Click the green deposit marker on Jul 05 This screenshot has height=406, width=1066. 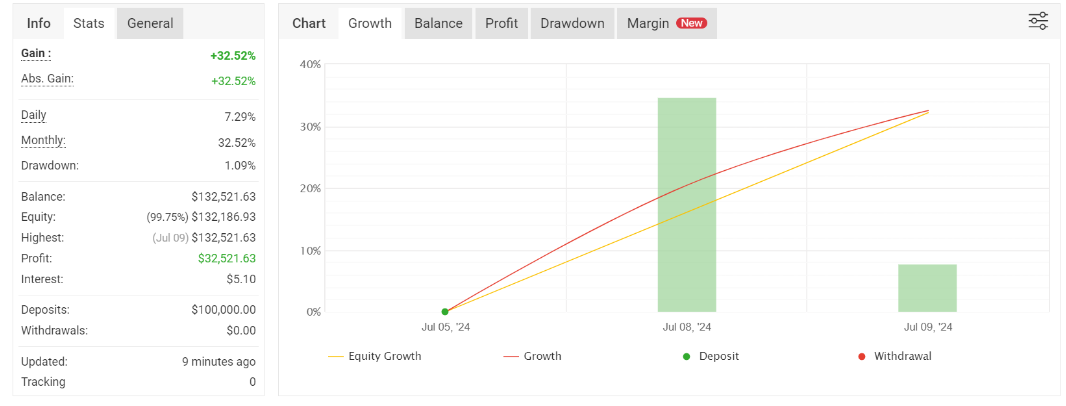pyautogui.click(x=445, y=312)
